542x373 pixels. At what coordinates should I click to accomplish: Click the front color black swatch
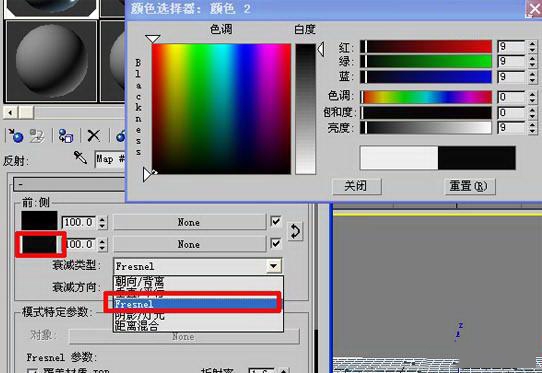tap(39, 221)
